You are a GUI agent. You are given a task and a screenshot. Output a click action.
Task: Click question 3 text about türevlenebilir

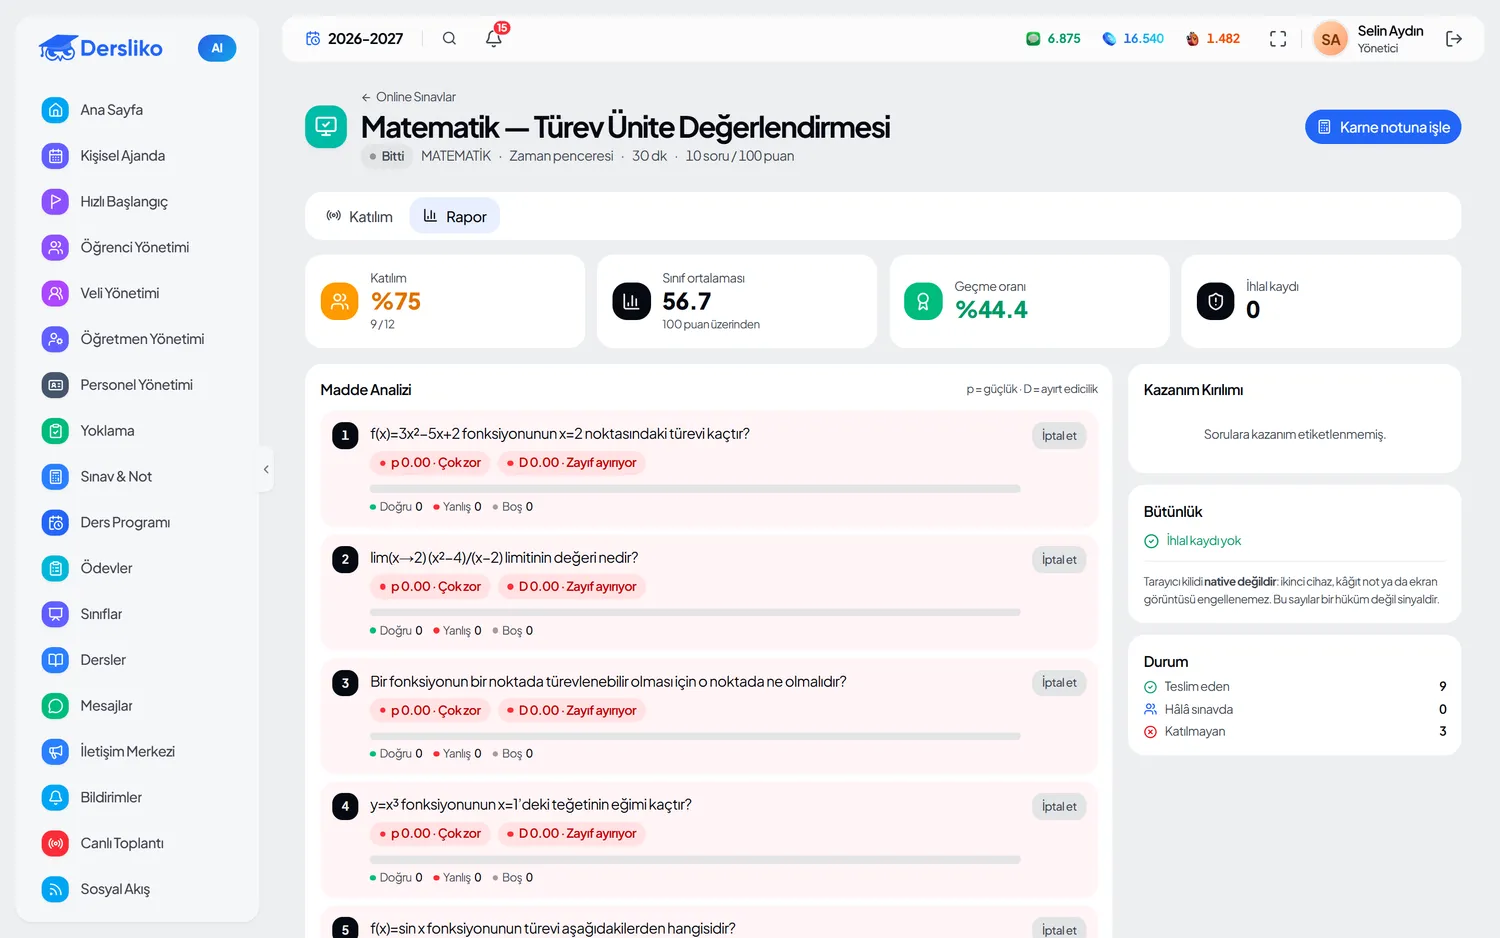click(608, 682)
